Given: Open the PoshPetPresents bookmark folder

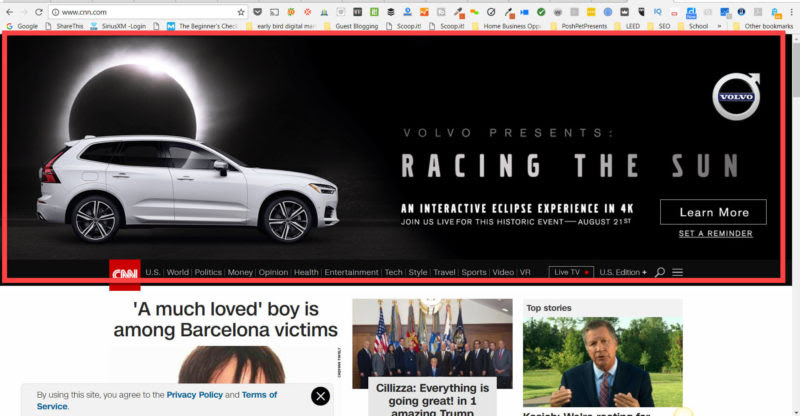Looking at the screenshot, I should (579, 26).
